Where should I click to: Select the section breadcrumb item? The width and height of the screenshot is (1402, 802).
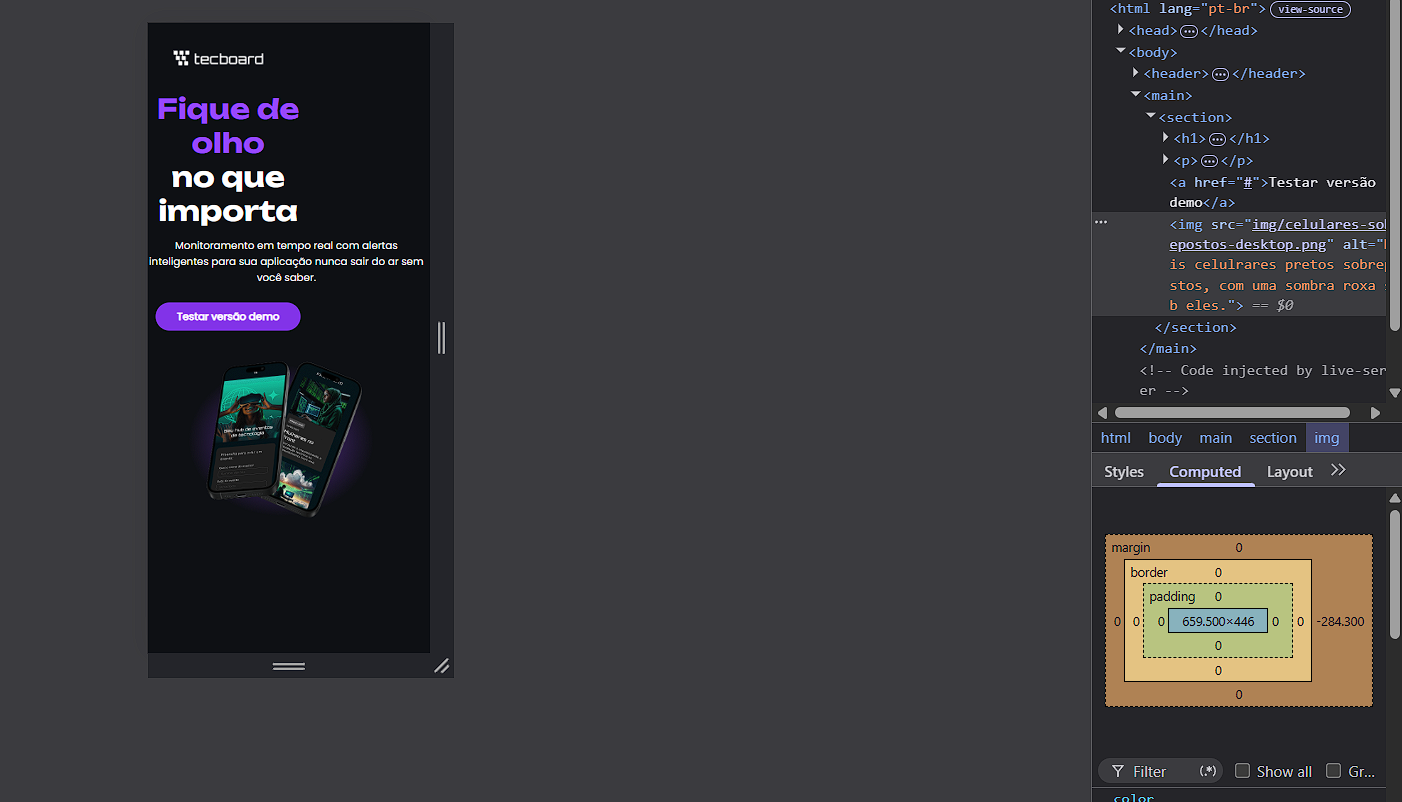pyautogui.click(x=1273, y=438)
